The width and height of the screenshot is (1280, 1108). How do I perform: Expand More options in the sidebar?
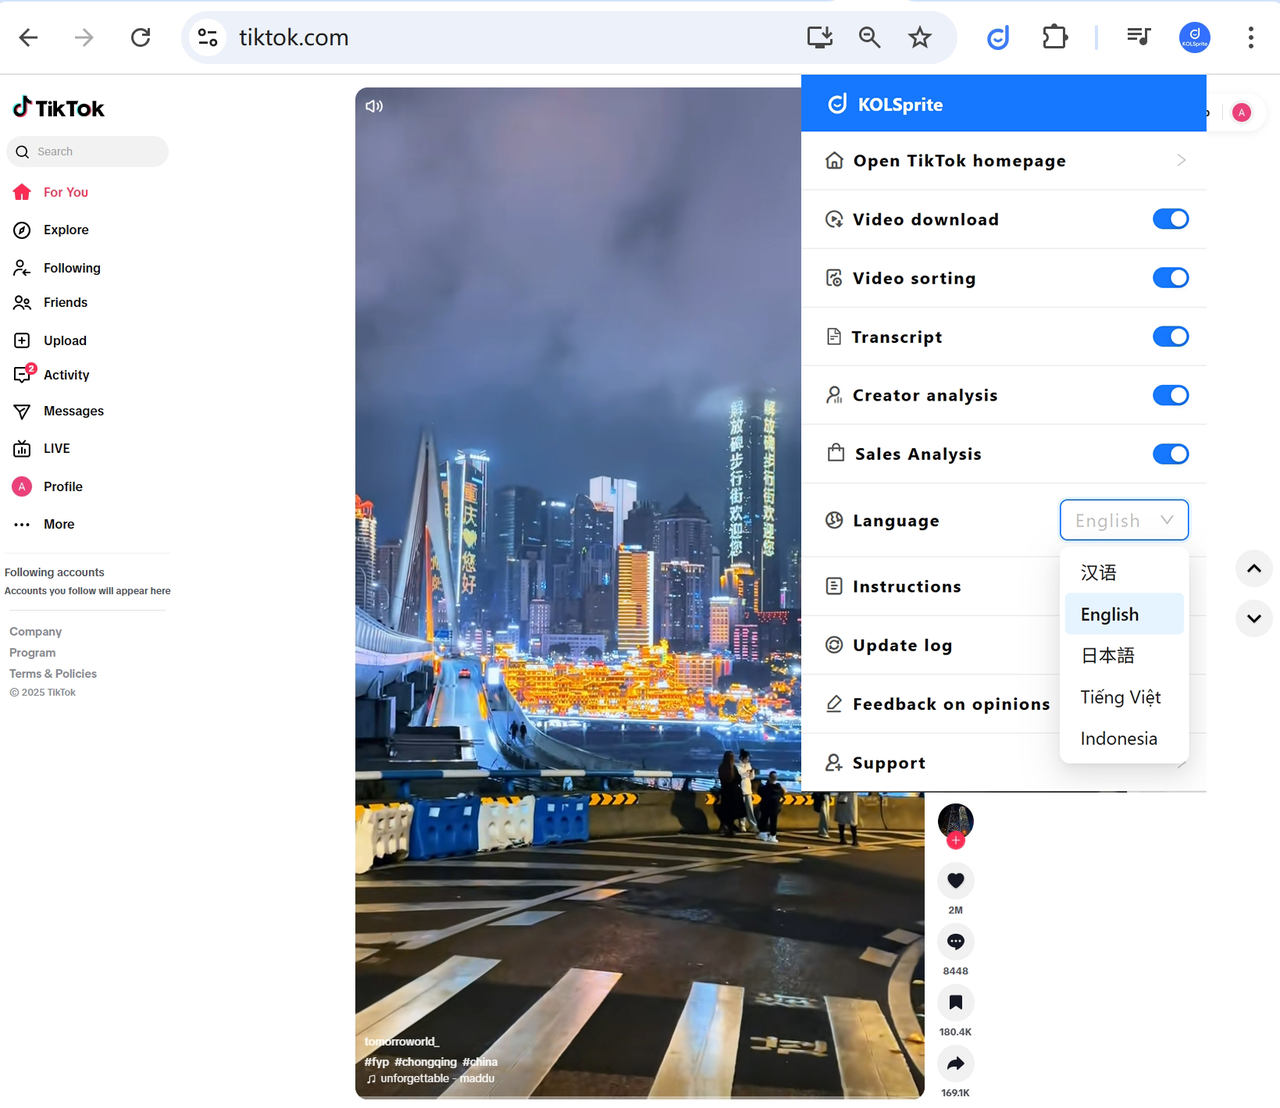[58, 524]
